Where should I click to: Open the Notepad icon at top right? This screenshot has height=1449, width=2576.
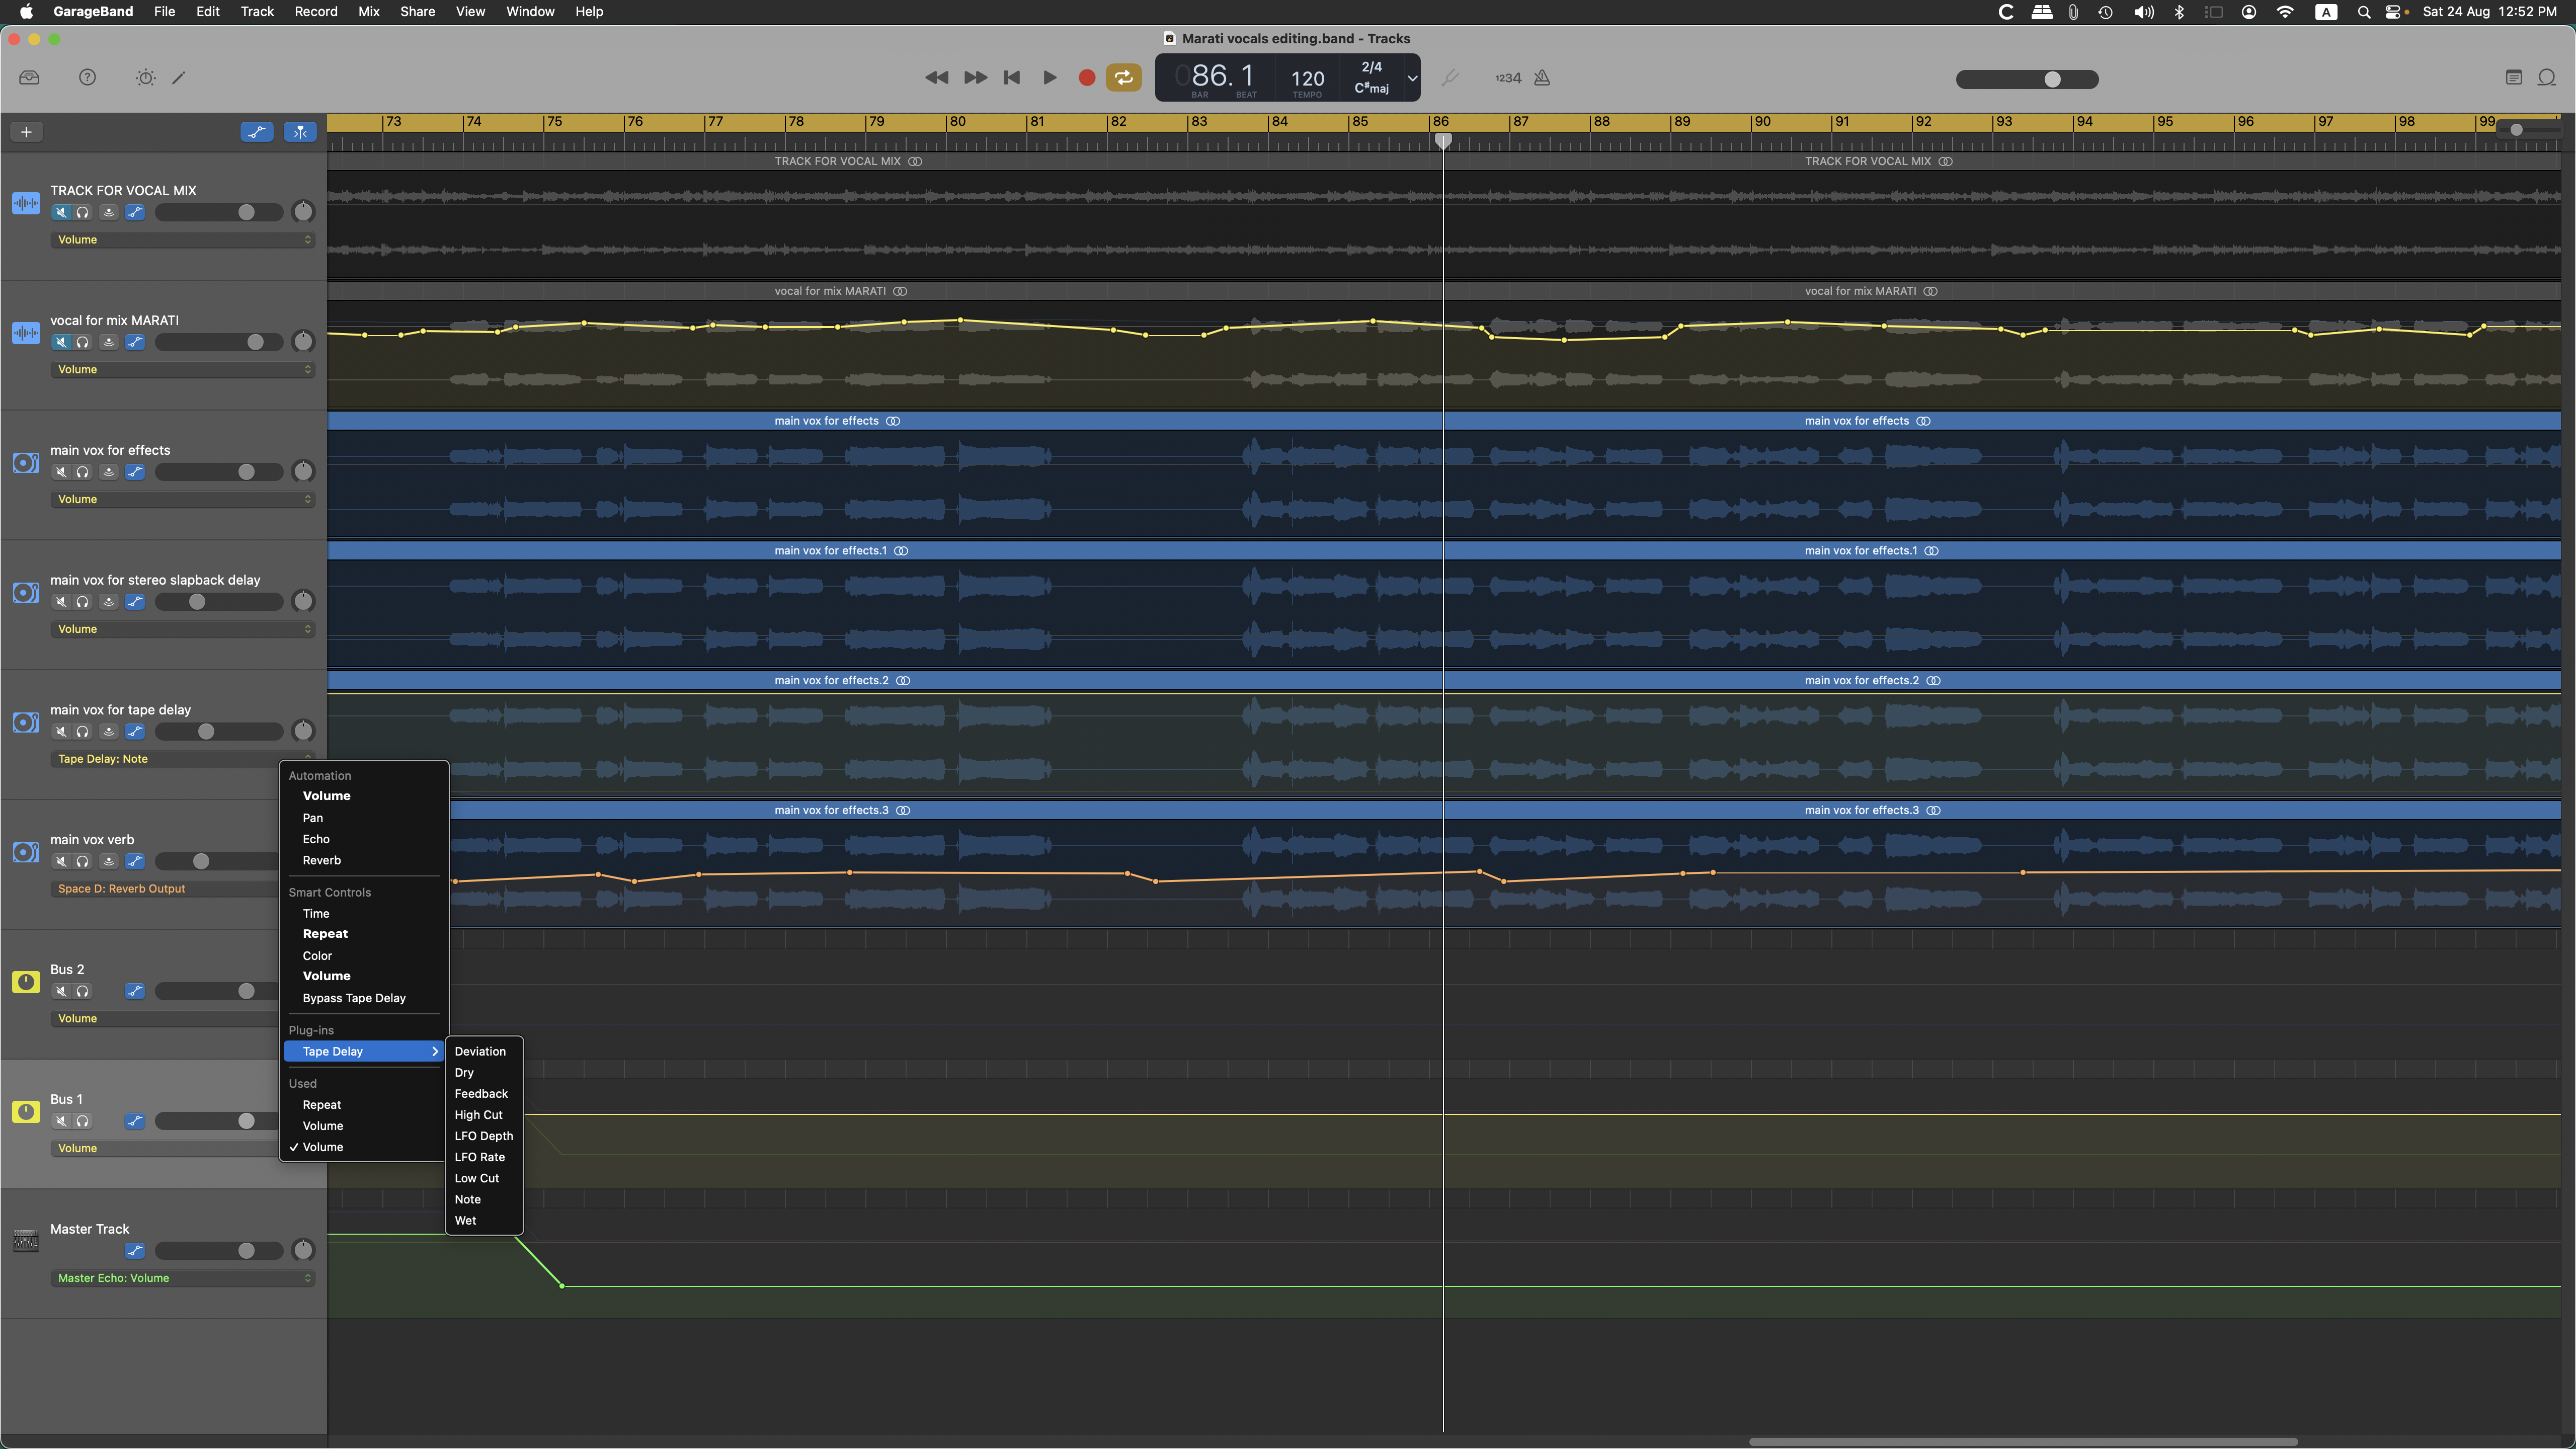click(2514, 78)
